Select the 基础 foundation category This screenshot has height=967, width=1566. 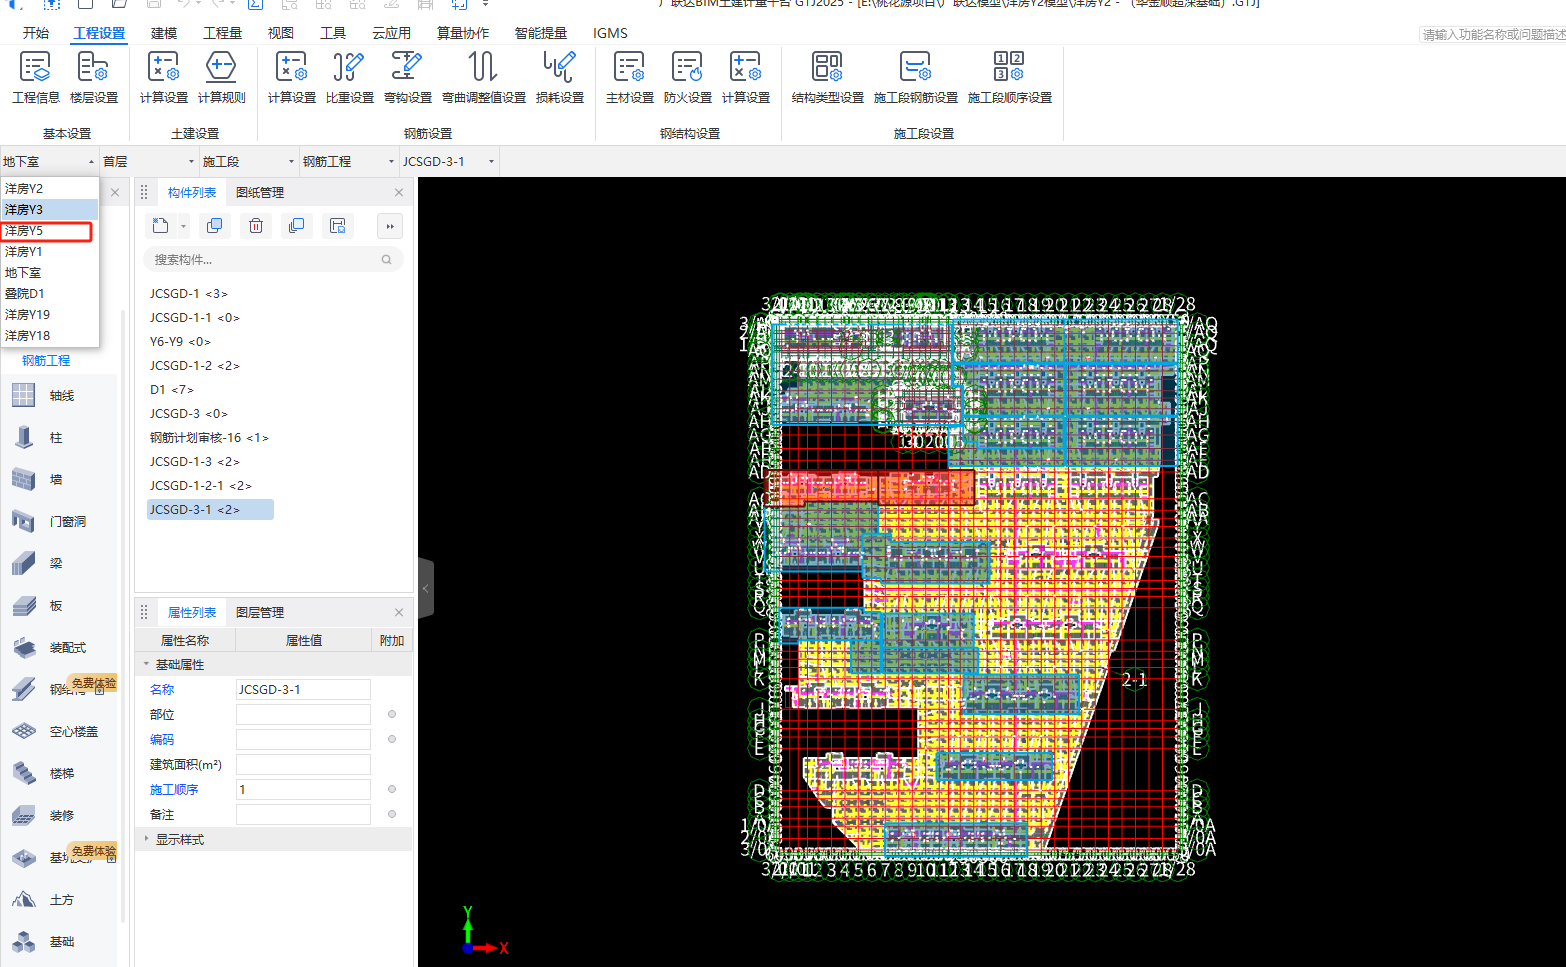click(60, 942)
